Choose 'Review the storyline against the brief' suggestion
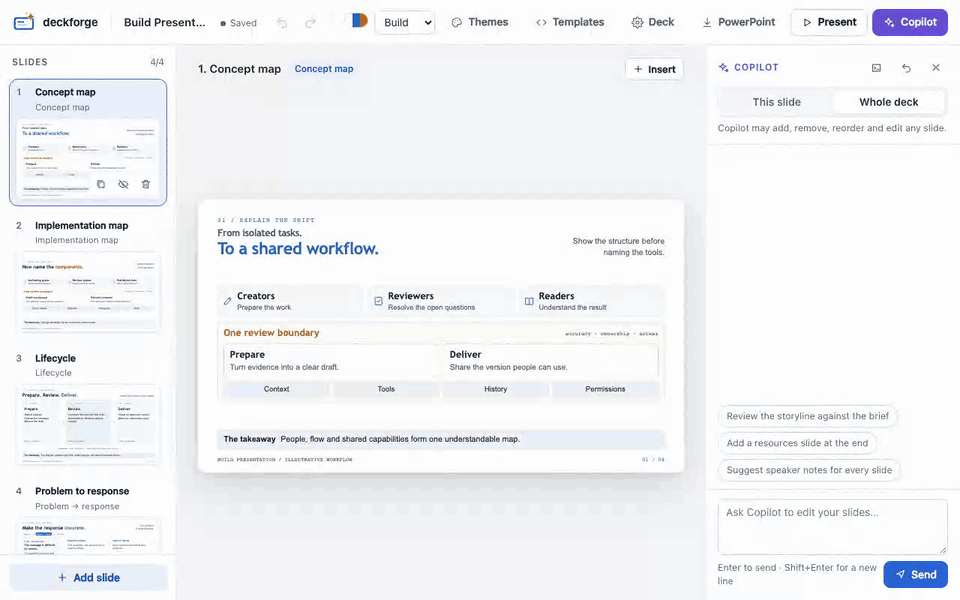960x600 pixels. pos(808,416)
